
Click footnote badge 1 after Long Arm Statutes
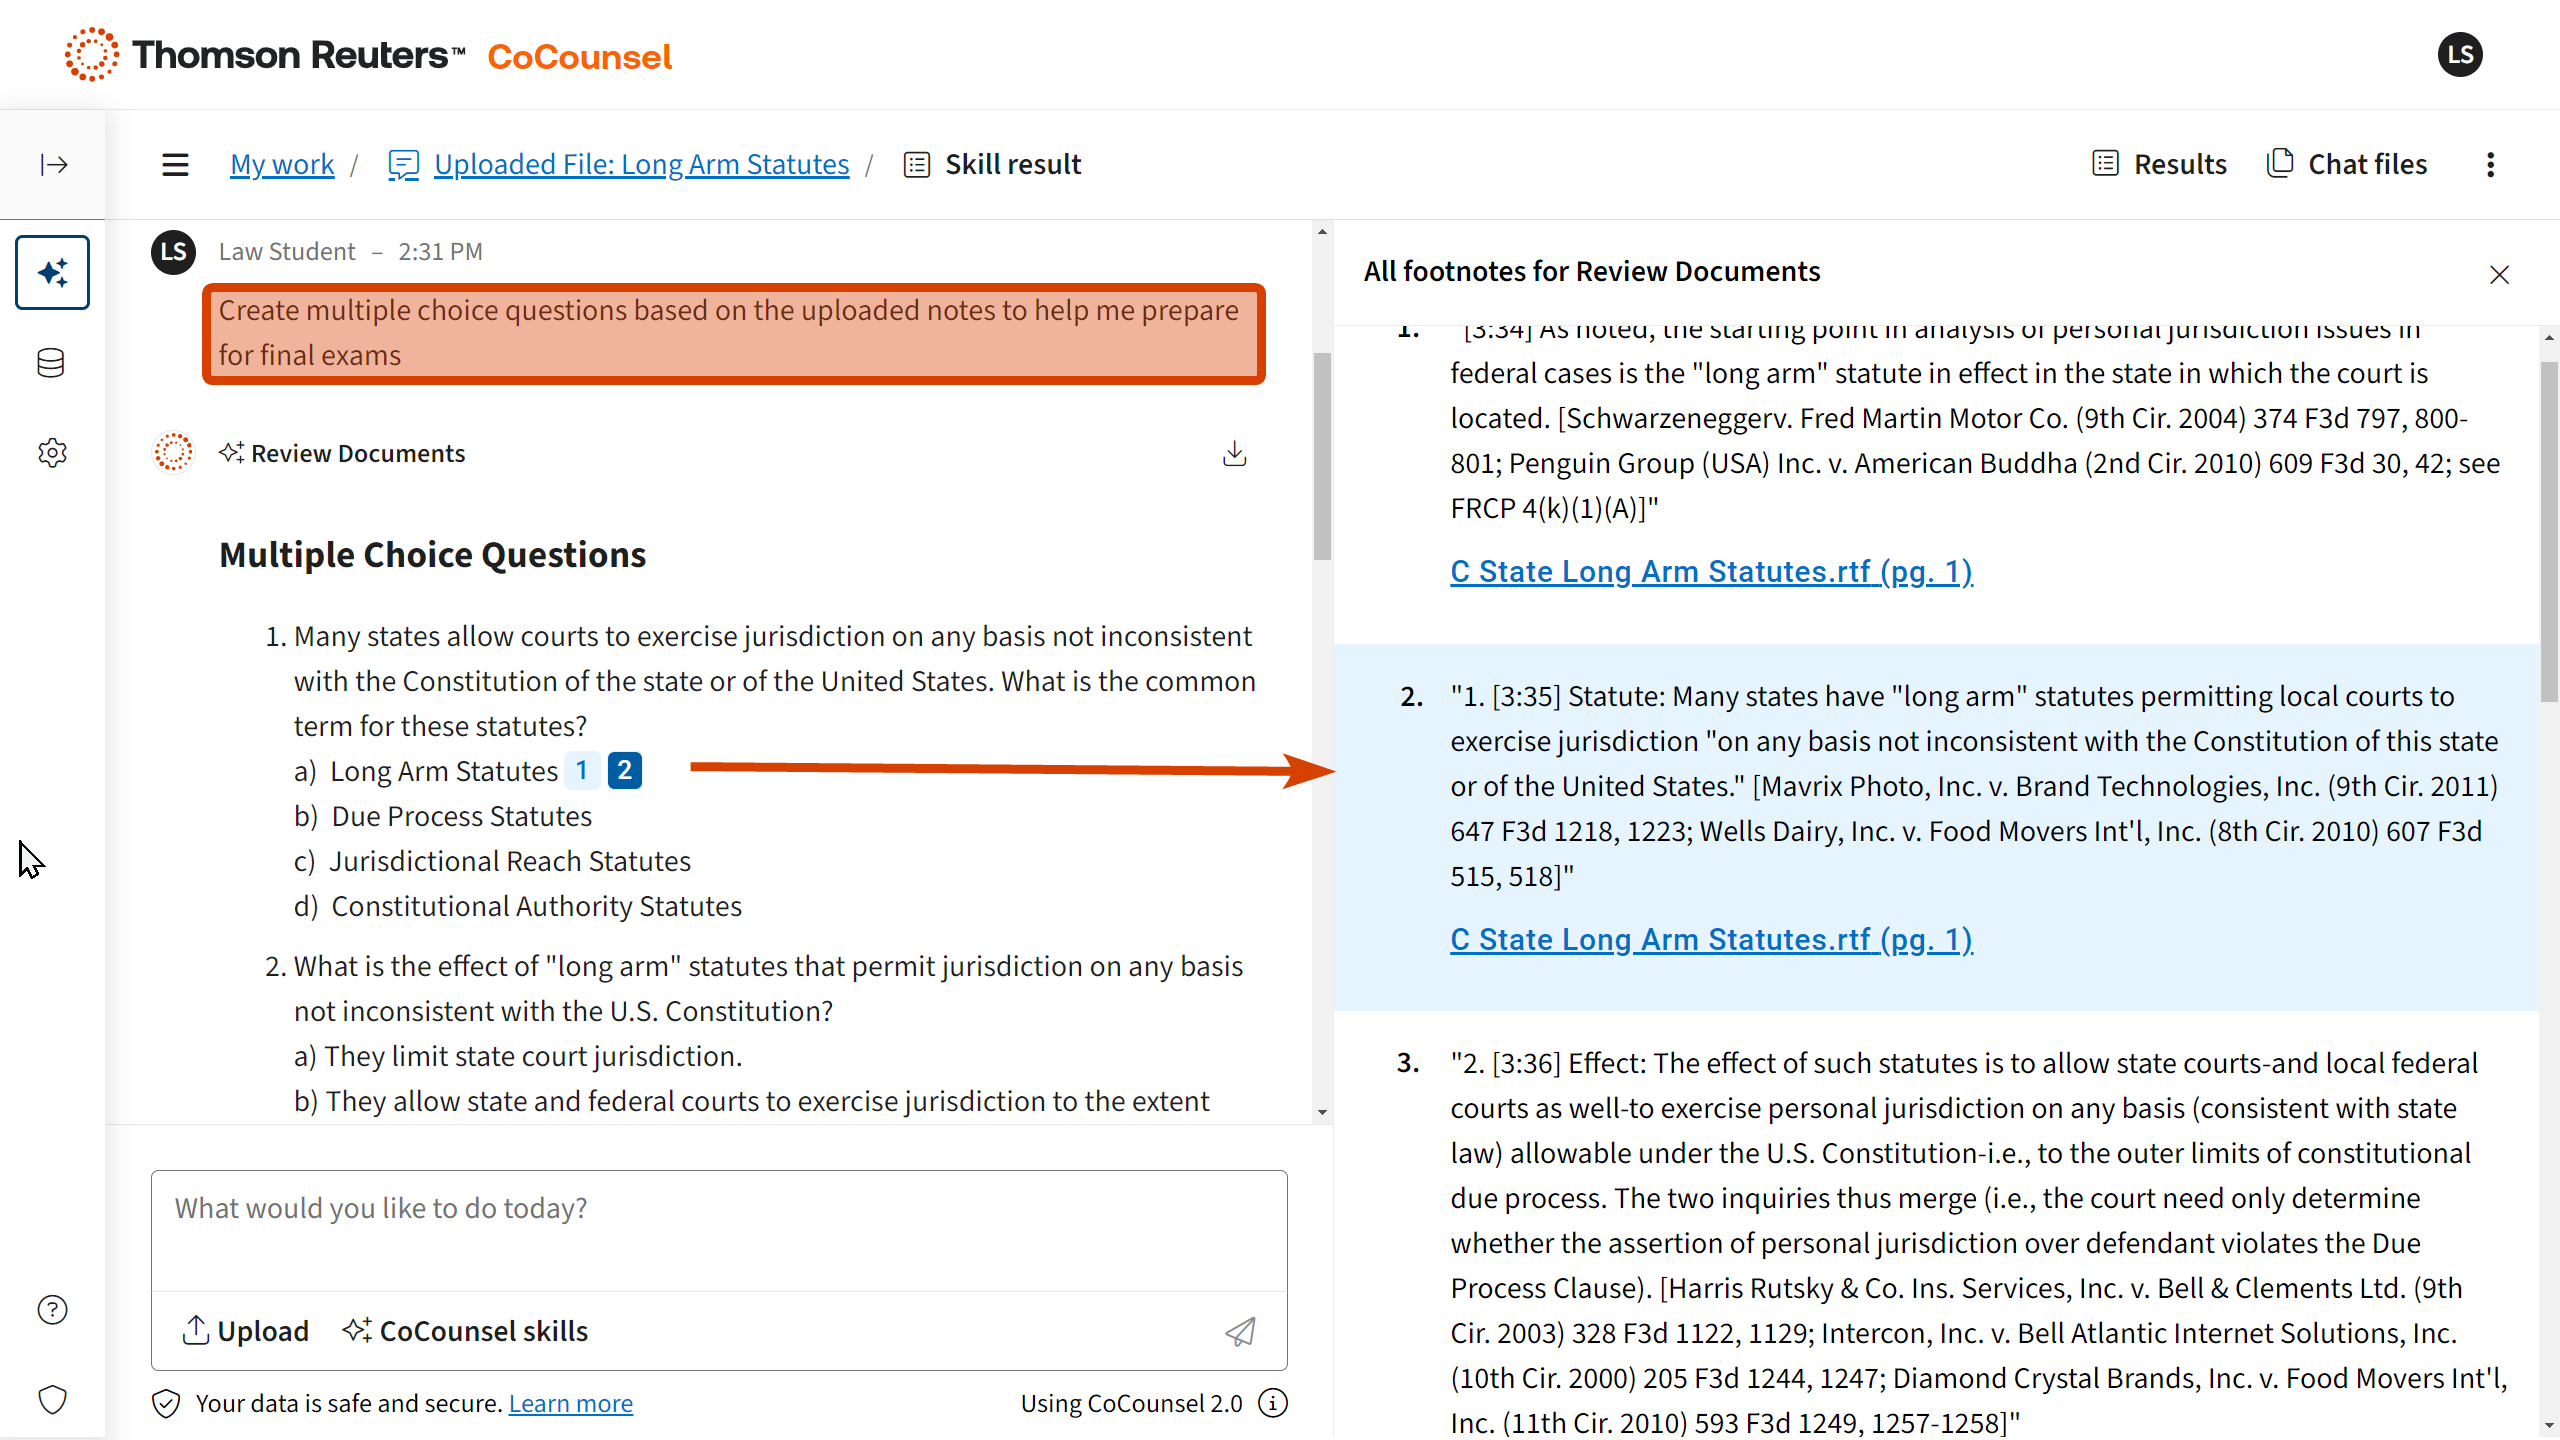[582, 770]
